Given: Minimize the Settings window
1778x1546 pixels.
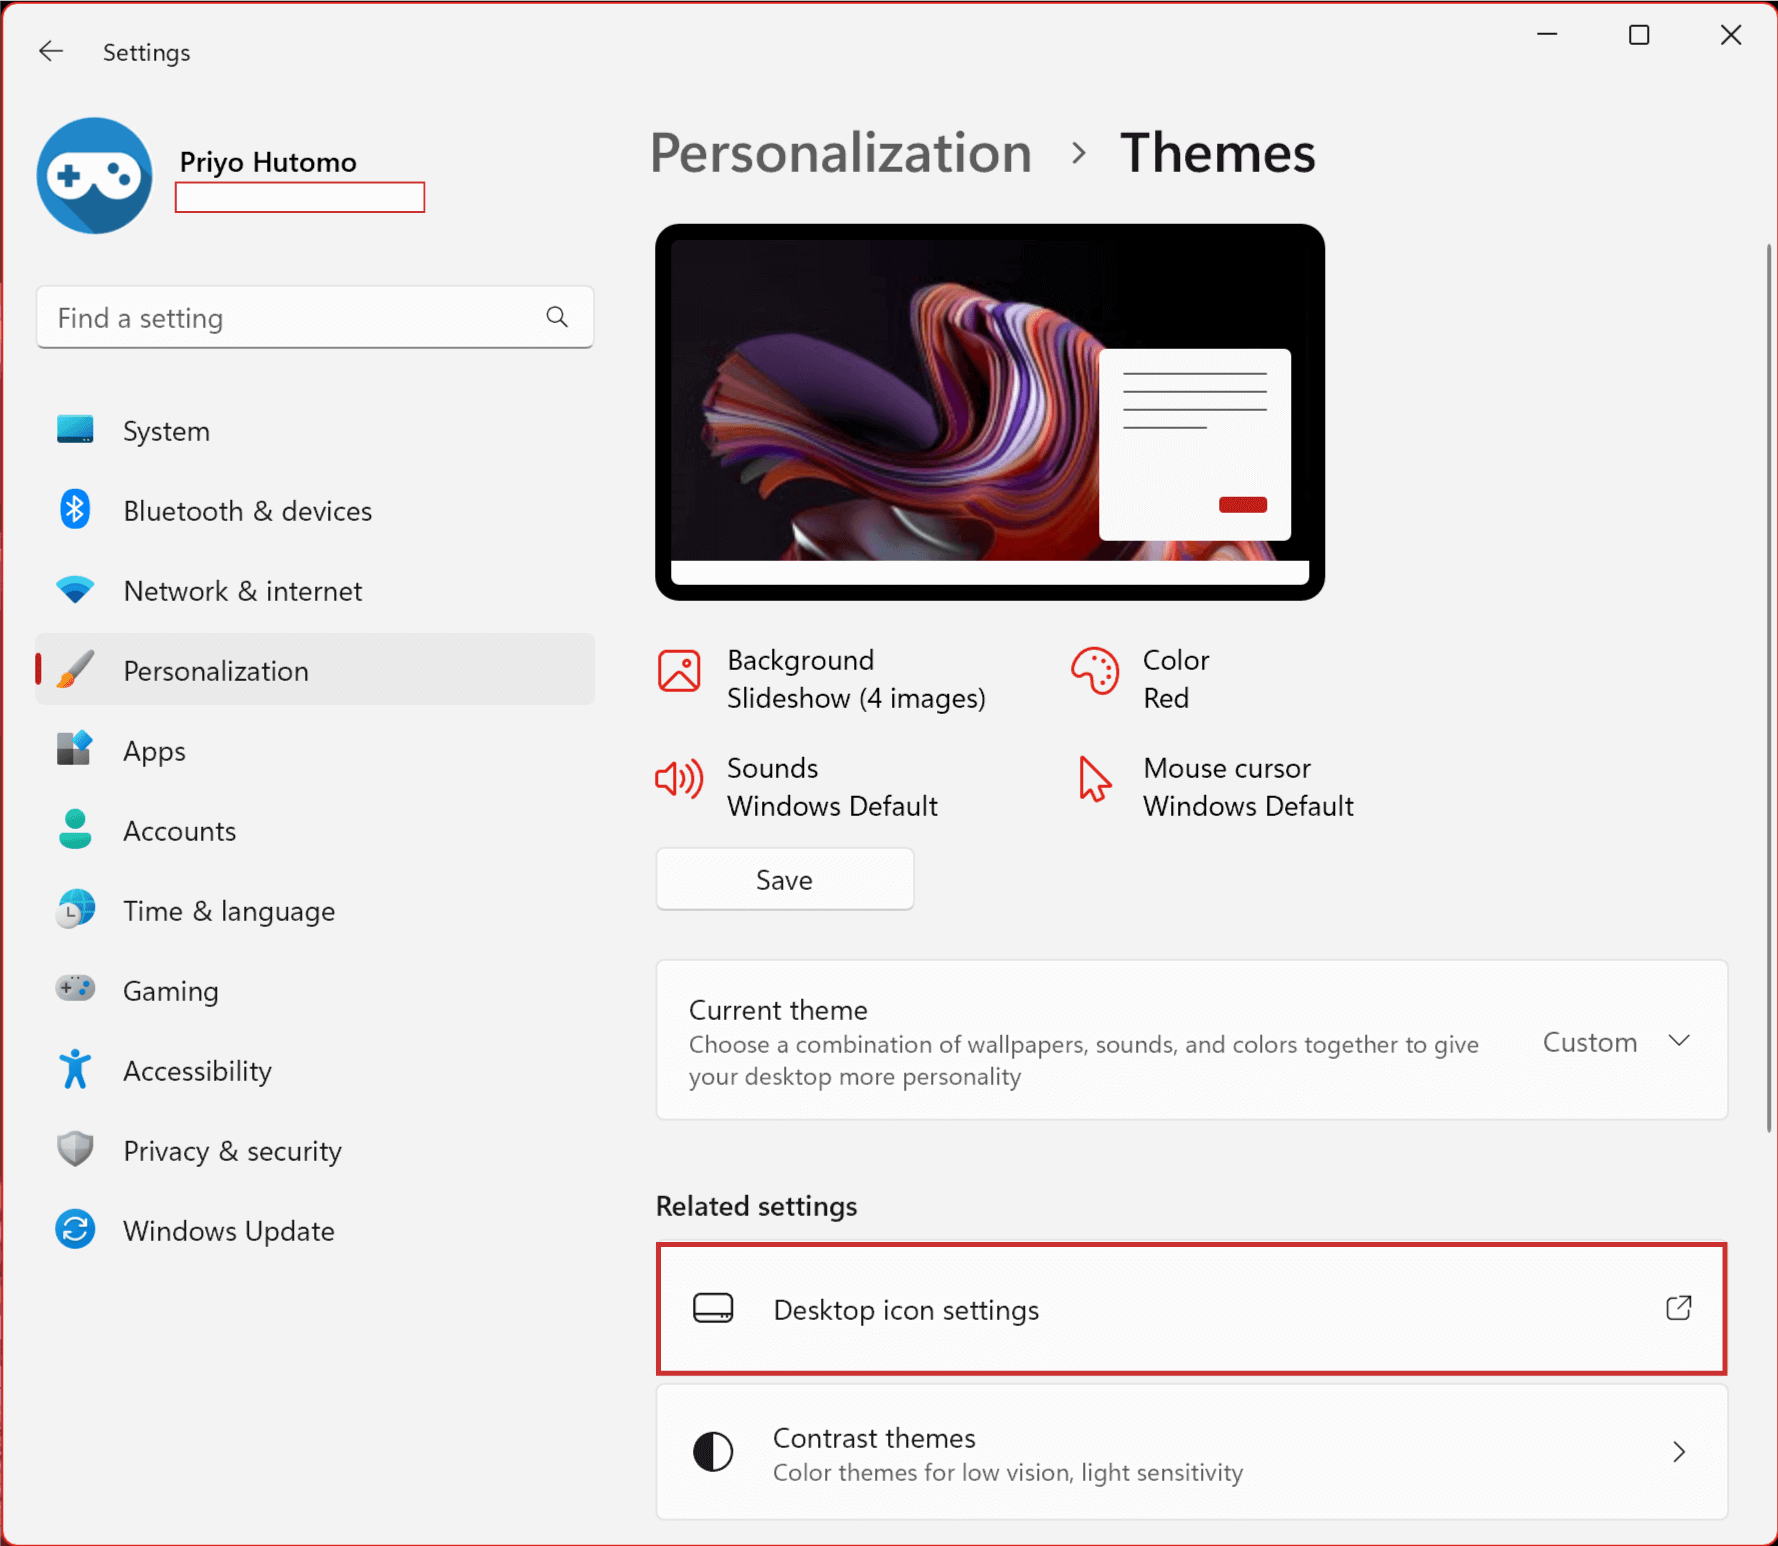Looking at the screenshot, I should click(x=1547, y=35).
